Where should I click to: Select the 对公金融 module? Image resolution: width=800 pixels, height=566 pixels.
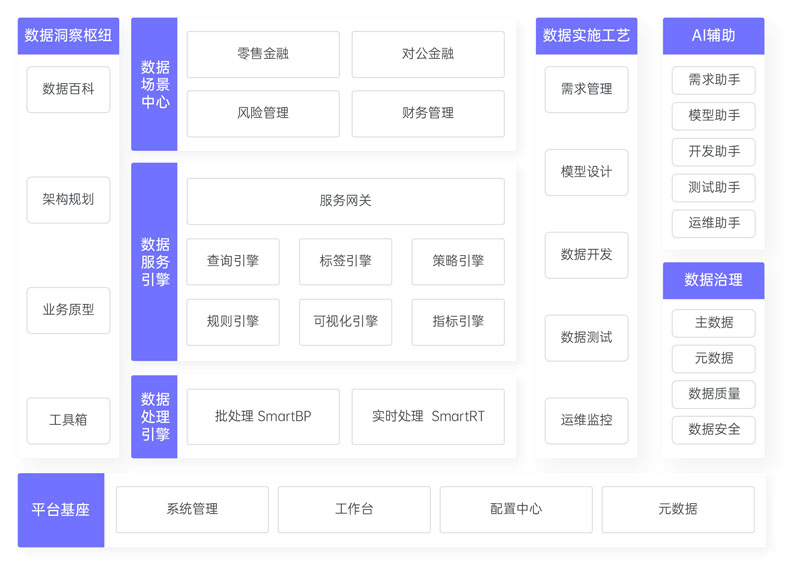pyautogui.click(x=428, y=54)
